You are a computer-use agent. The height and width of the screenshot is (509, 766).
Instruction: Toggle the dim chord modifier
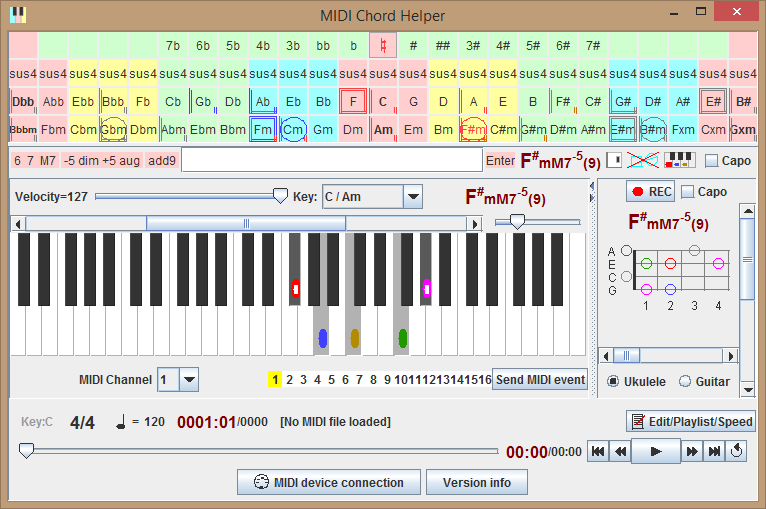pos(89,161)
